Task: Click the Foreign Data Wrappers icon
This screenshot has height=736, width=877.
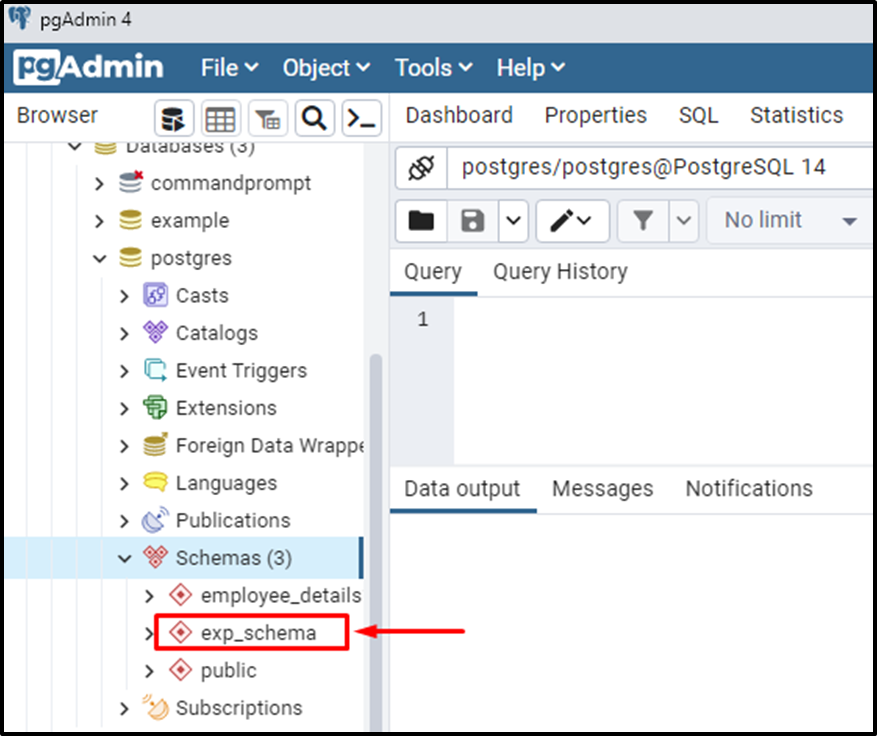Action: coord(155,445)
